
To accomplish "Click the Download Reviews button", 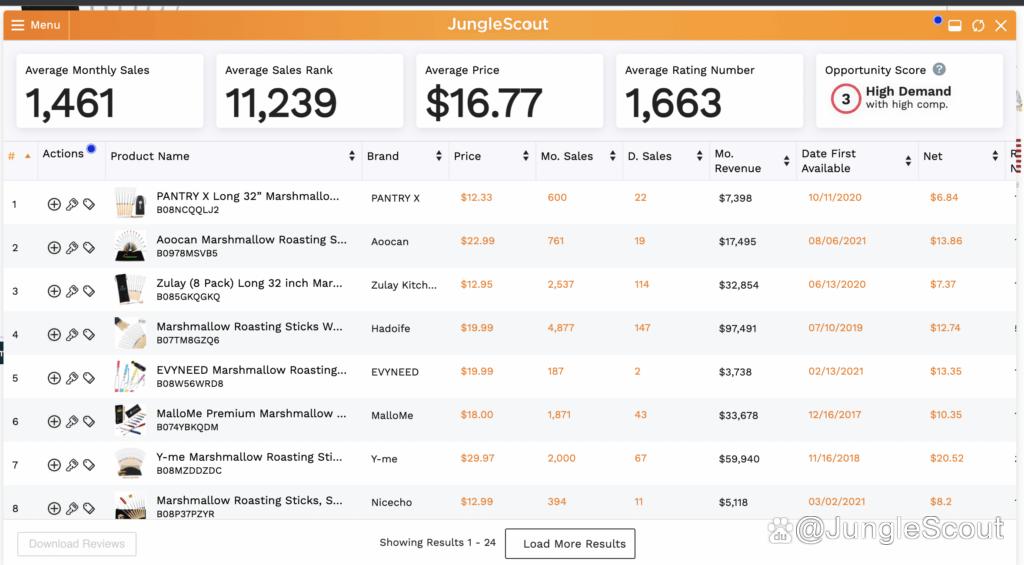I will coord(77,544).
